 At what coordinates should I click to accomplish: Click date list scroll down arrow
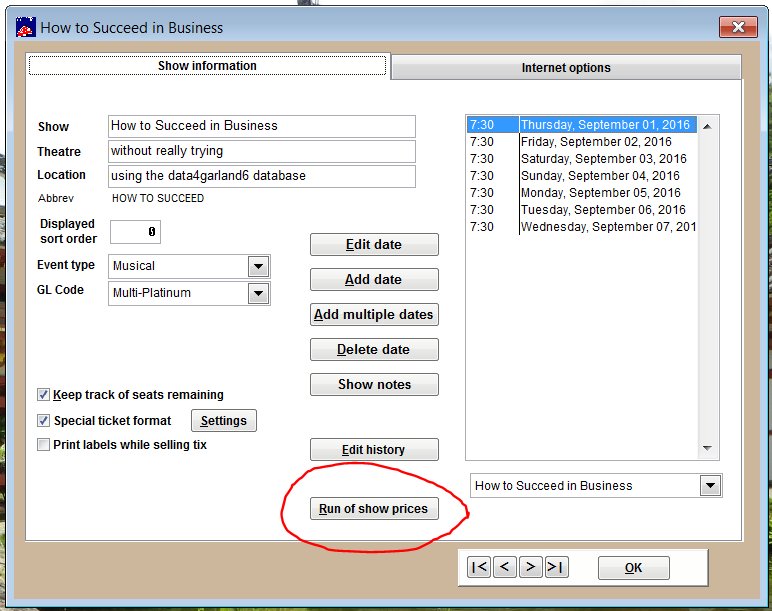pyautogui.click(x=708, y=448)
